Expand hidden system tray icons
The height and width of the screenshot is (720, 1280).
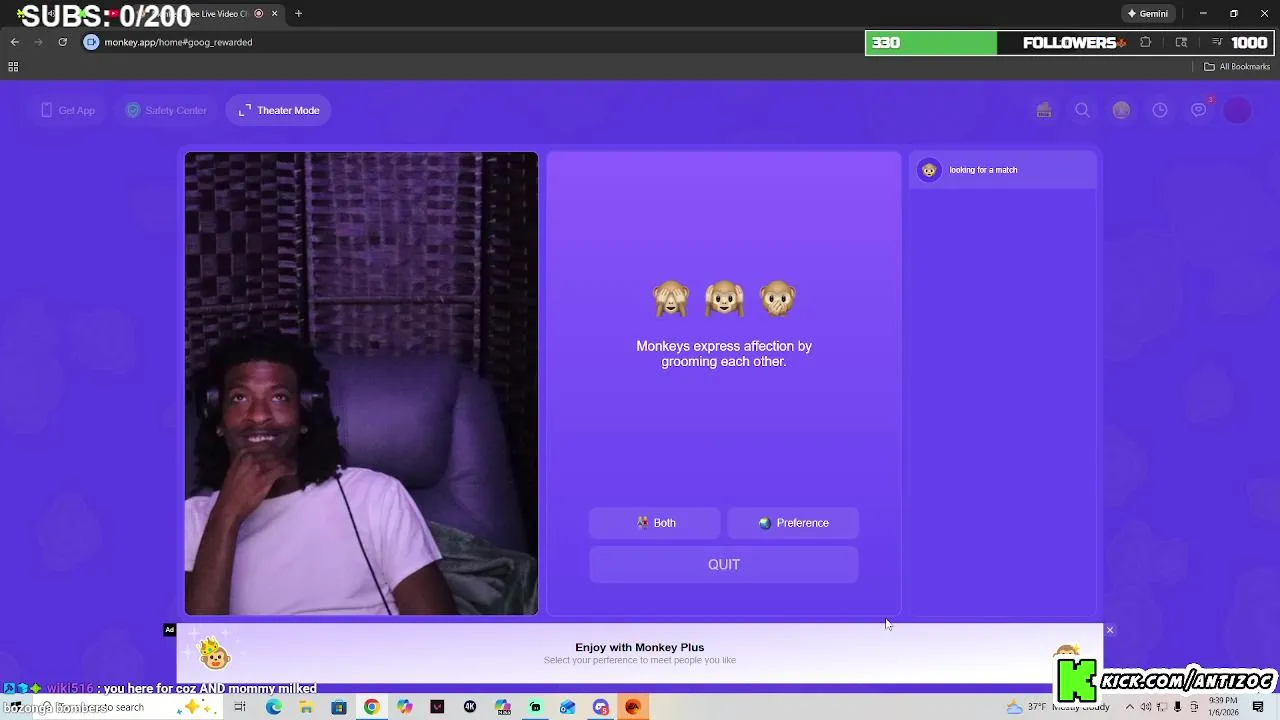coord(1130,708)
